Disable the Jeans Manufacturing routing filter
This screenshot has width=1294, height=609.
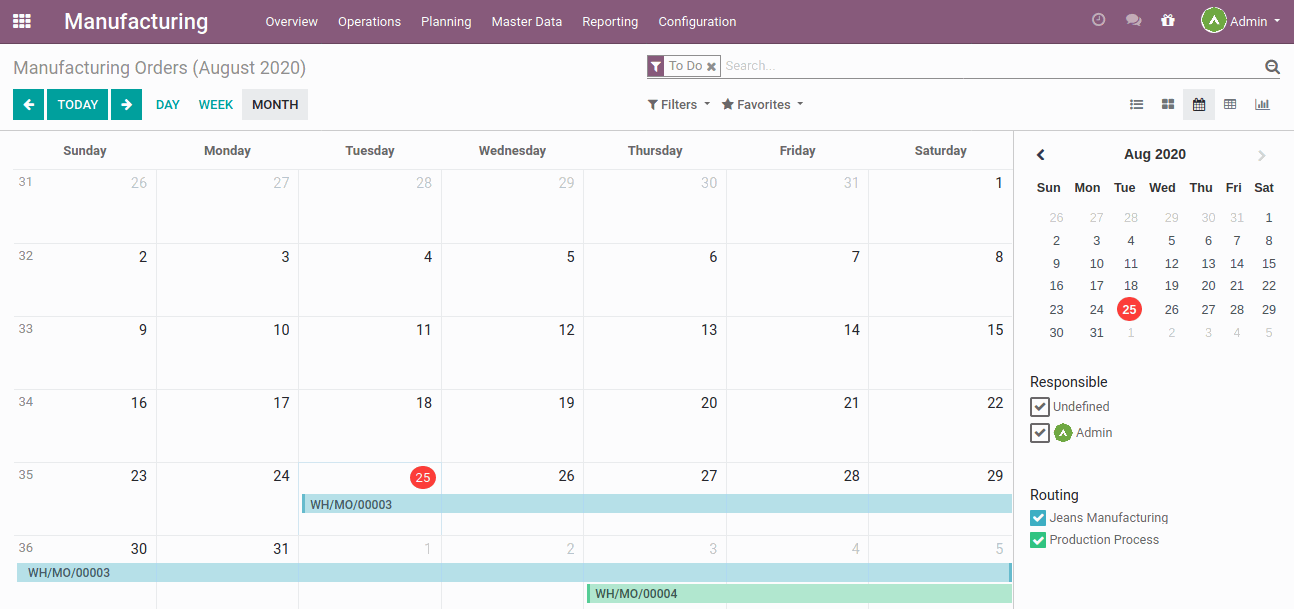click(1037, 517)
